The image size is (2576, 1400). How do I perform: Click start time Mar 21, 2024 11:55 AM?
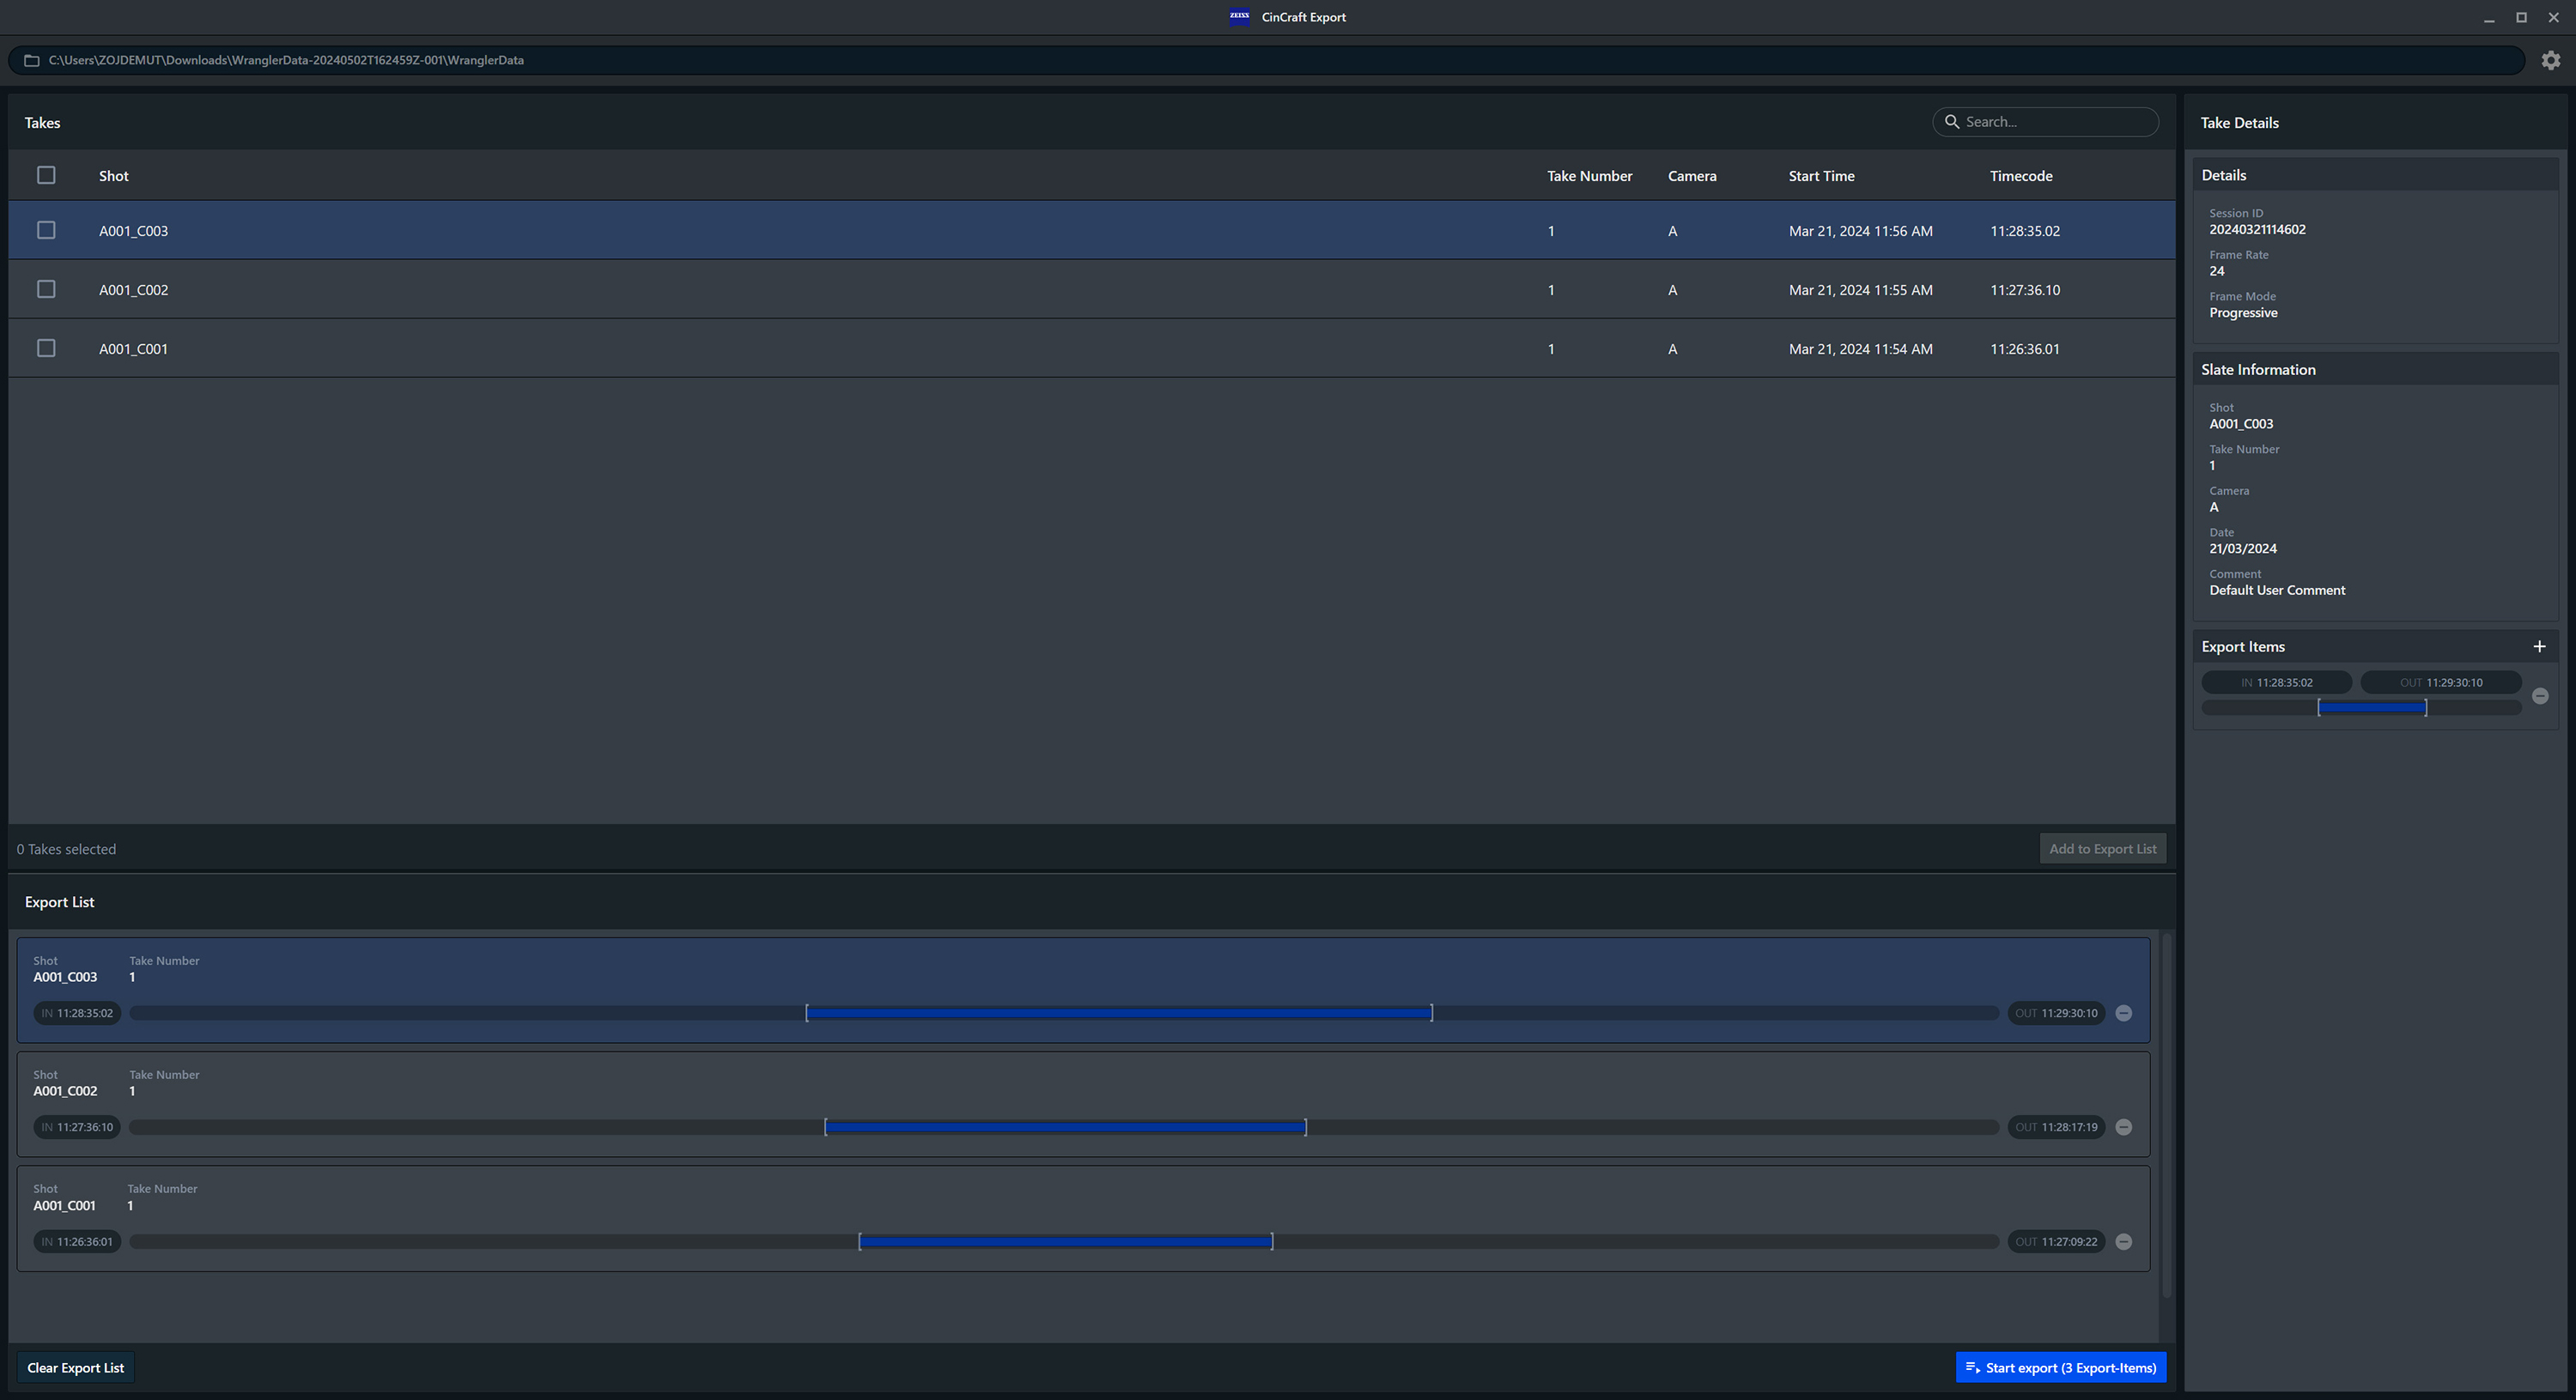click(x=1860, y=290)
